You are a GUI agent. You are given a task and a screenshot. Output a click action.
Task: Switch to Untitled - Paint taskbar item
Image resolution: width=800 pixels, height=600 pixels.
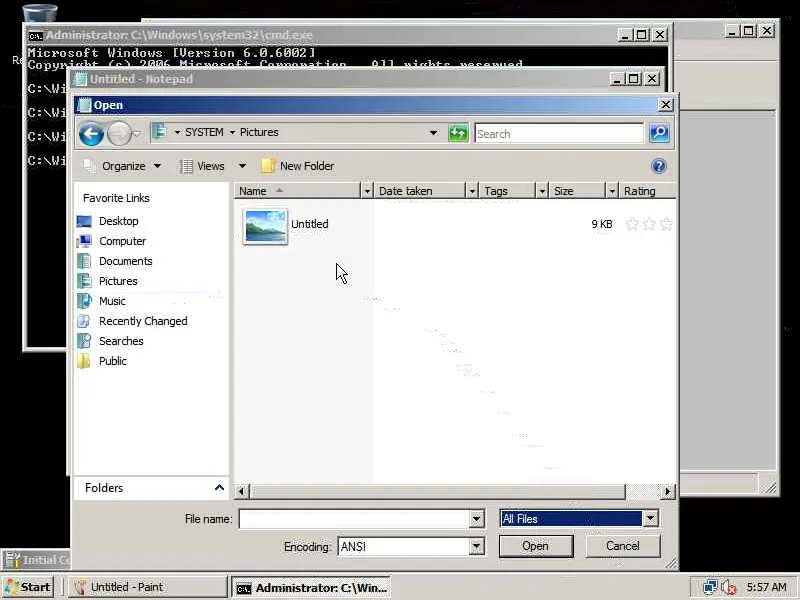tap(147, 587)
